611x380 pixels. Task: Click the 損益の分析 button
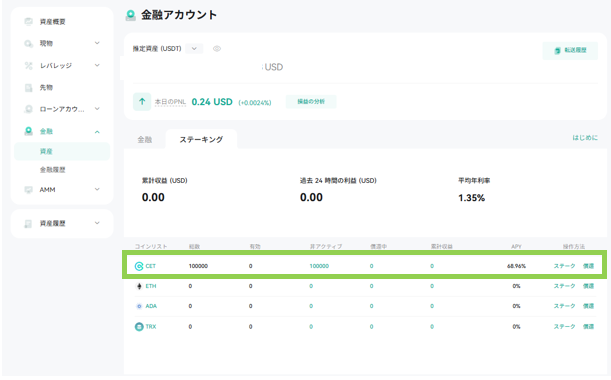tap(311, 102)
